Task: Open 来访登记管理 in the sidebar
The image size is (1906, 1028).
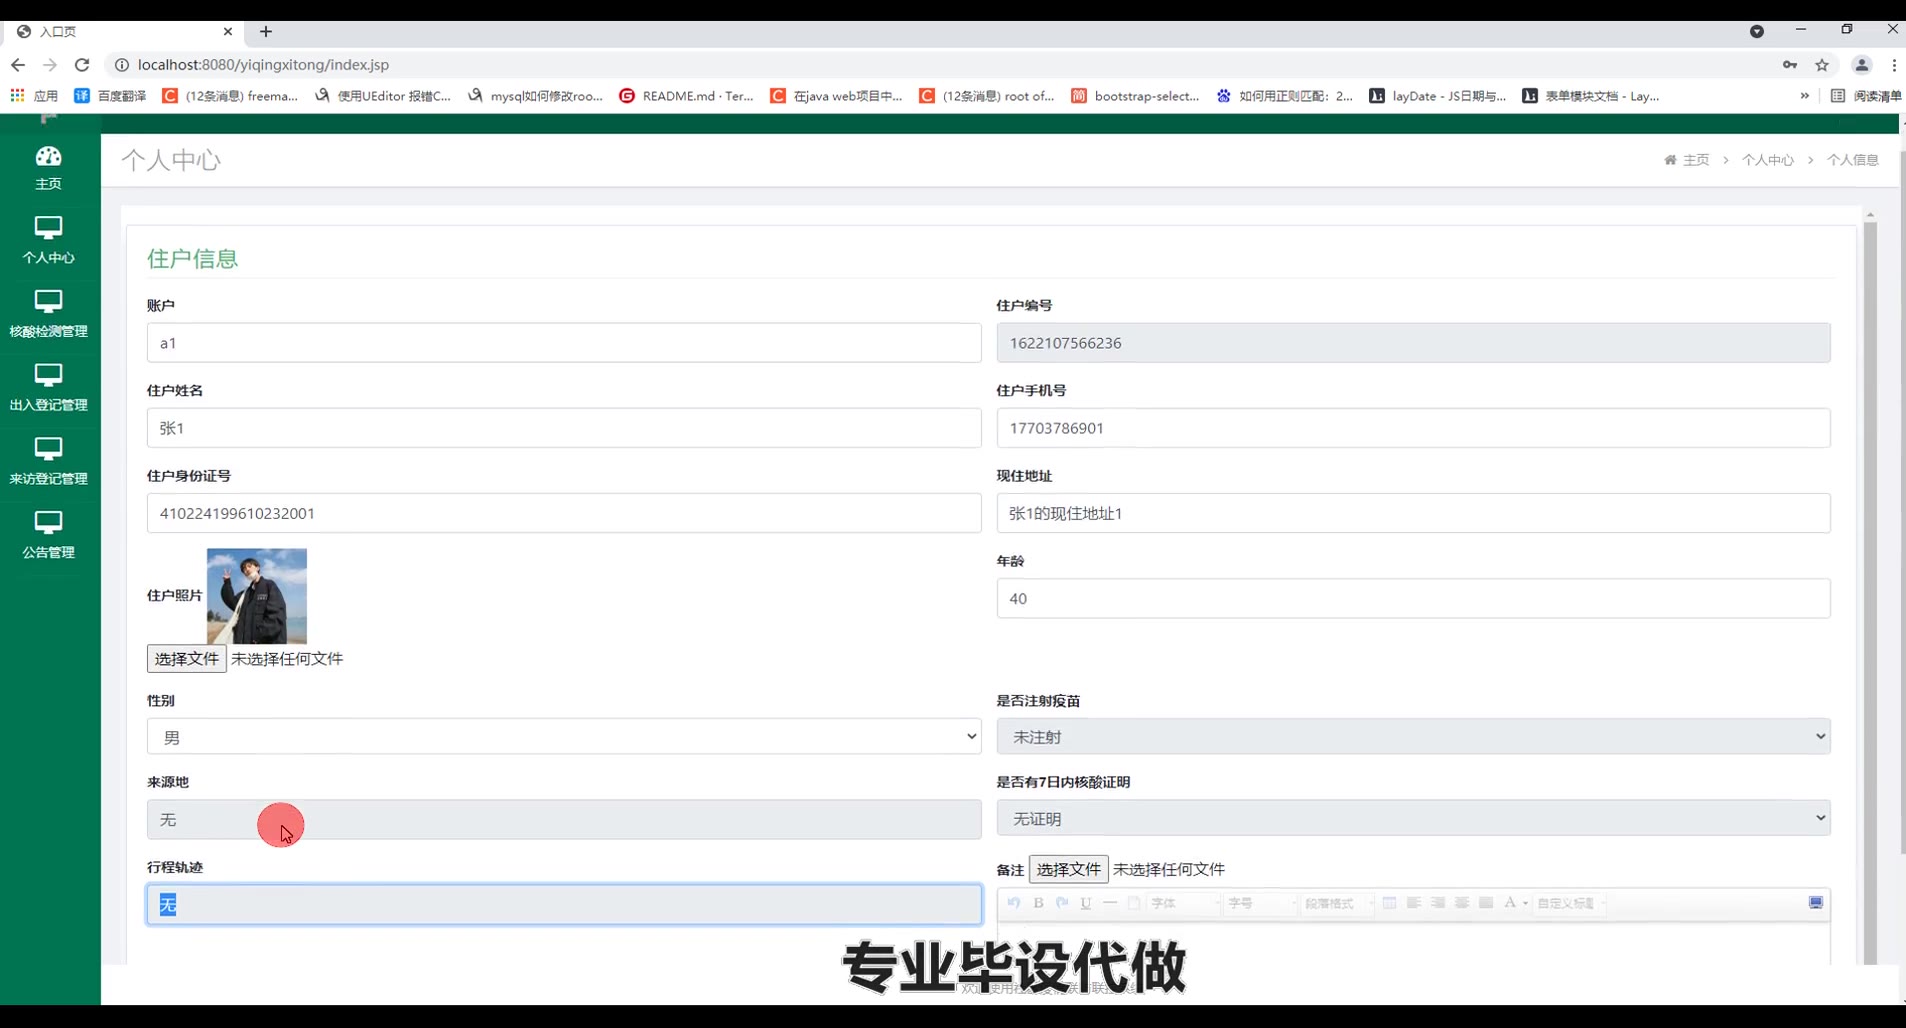Action: tap(48, 462)
